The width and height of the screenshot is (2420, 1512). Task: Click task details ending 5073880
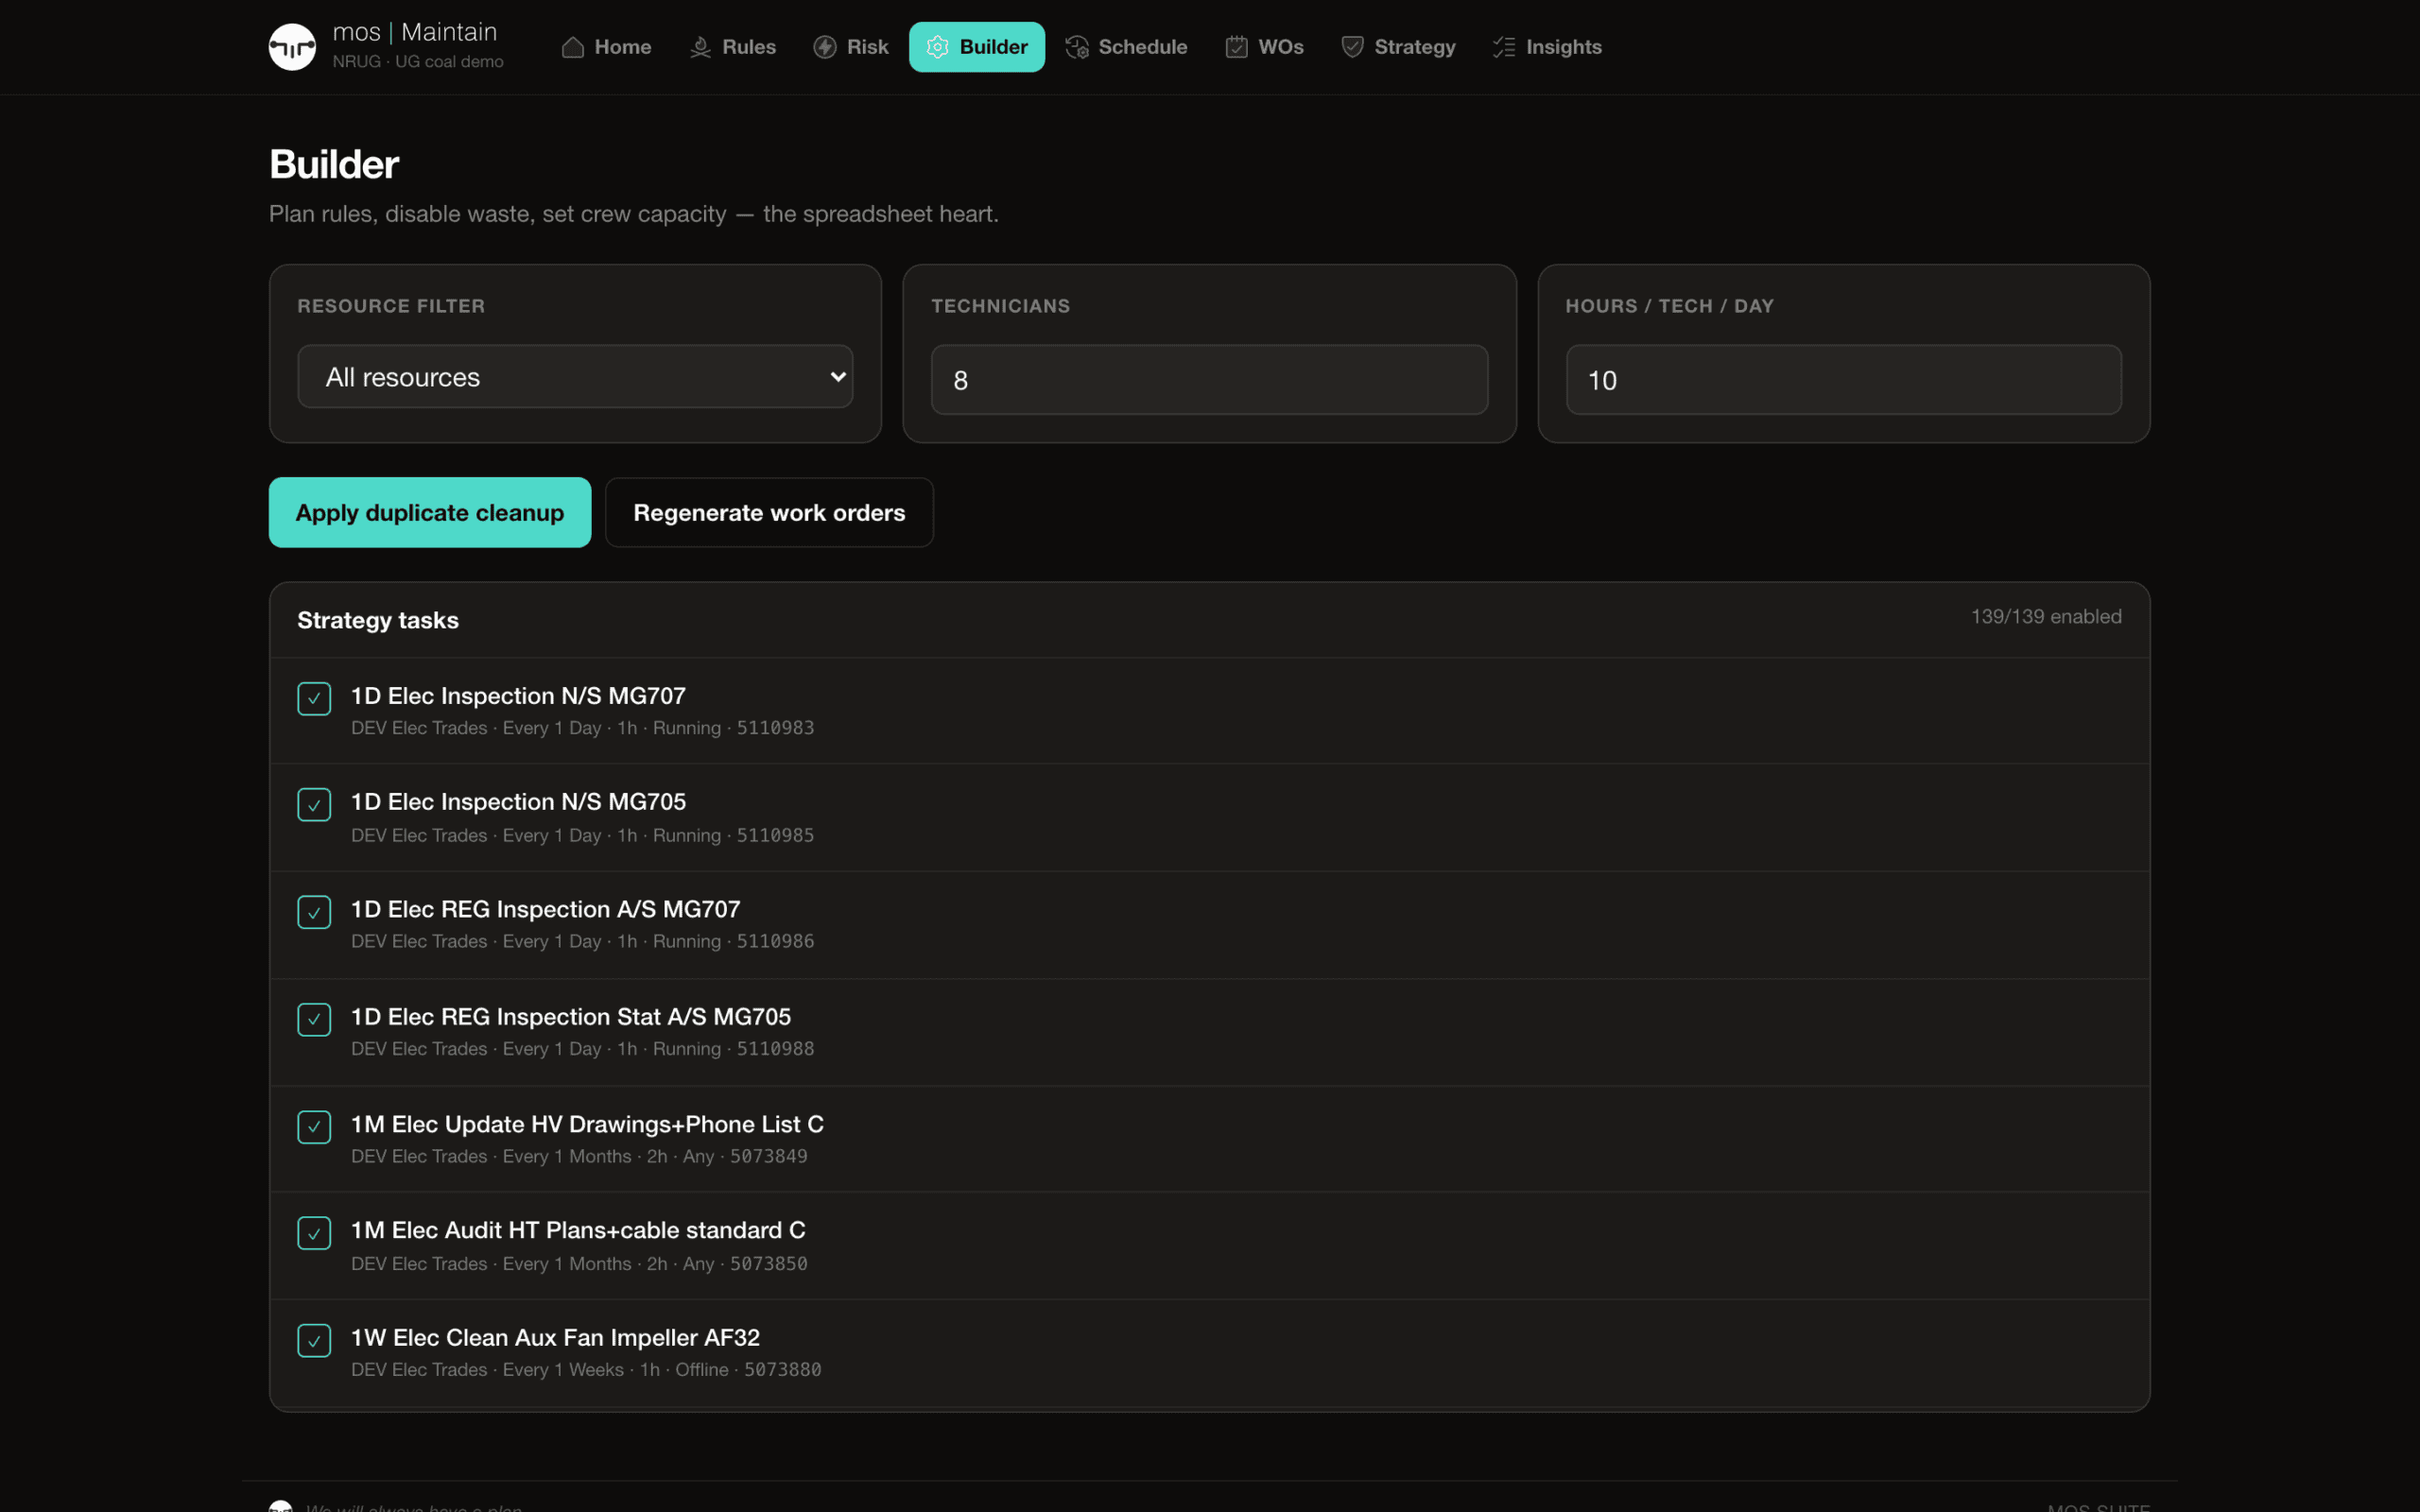click(x=586, y=1370)
